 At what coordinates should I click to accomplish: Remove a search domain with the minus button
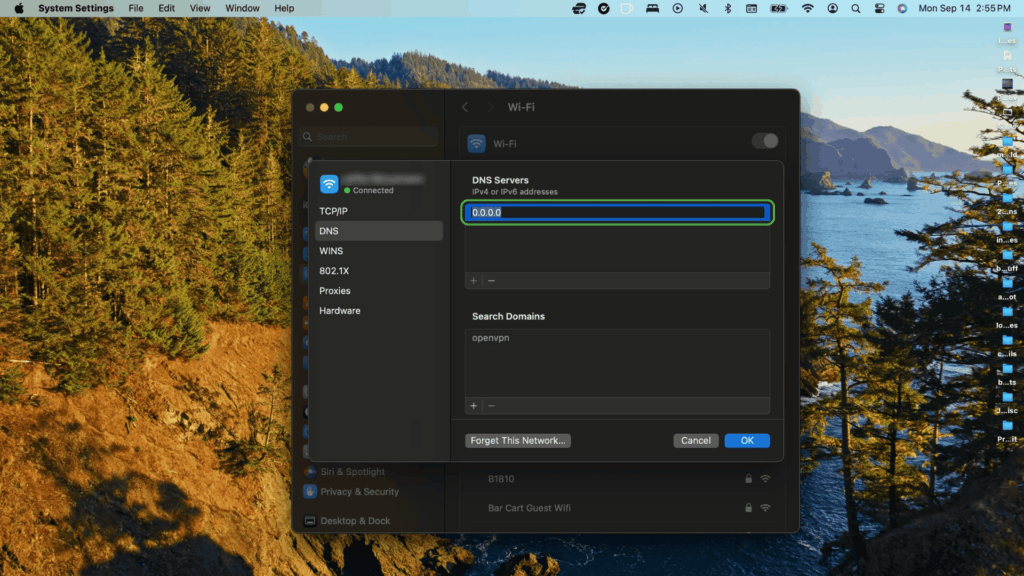pos(492,406)
